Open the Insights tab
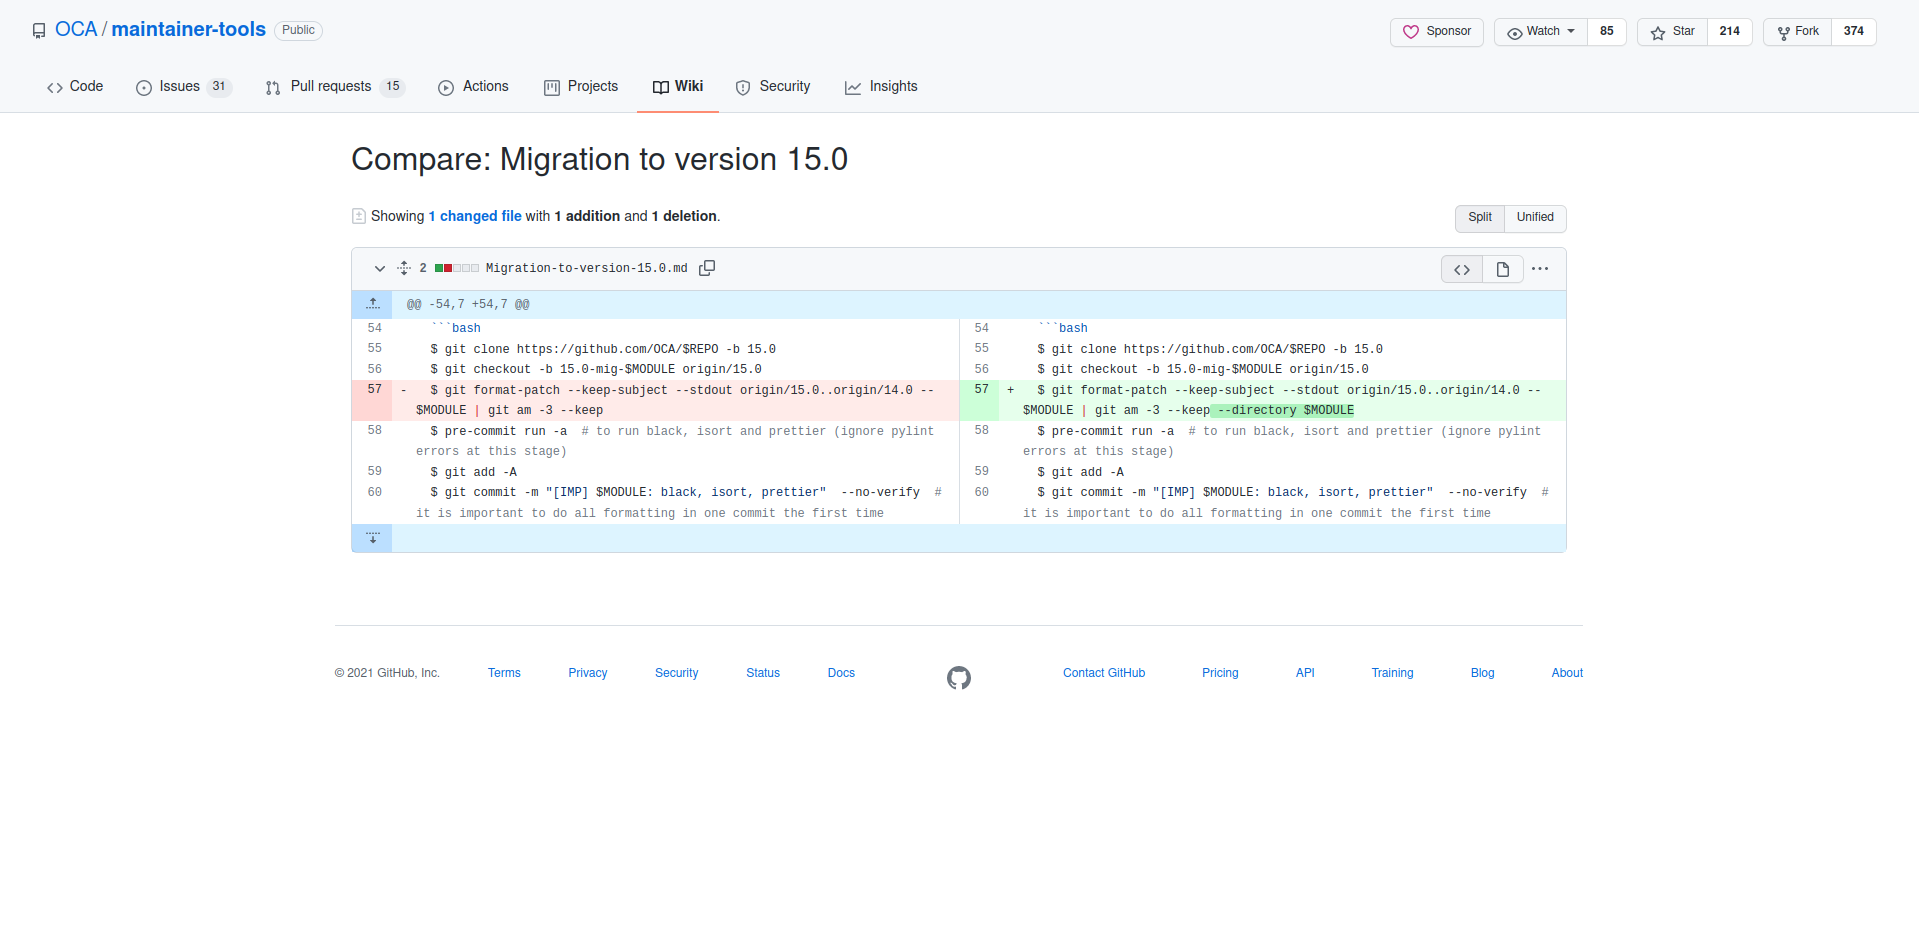Image resolution: width=1919 pixels, height=933 pixels. point(881,87)
